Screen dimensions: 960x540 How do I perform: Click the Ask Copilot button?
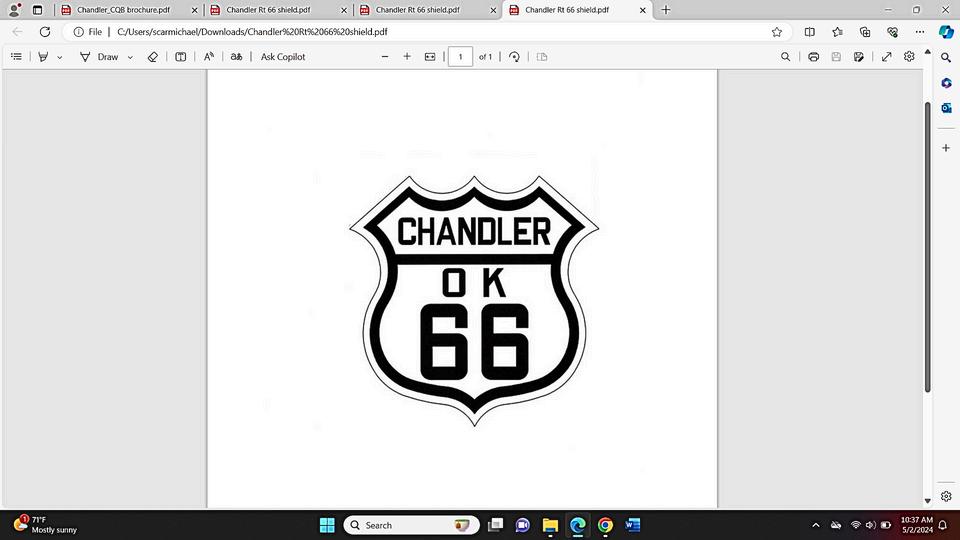point(283,56)
